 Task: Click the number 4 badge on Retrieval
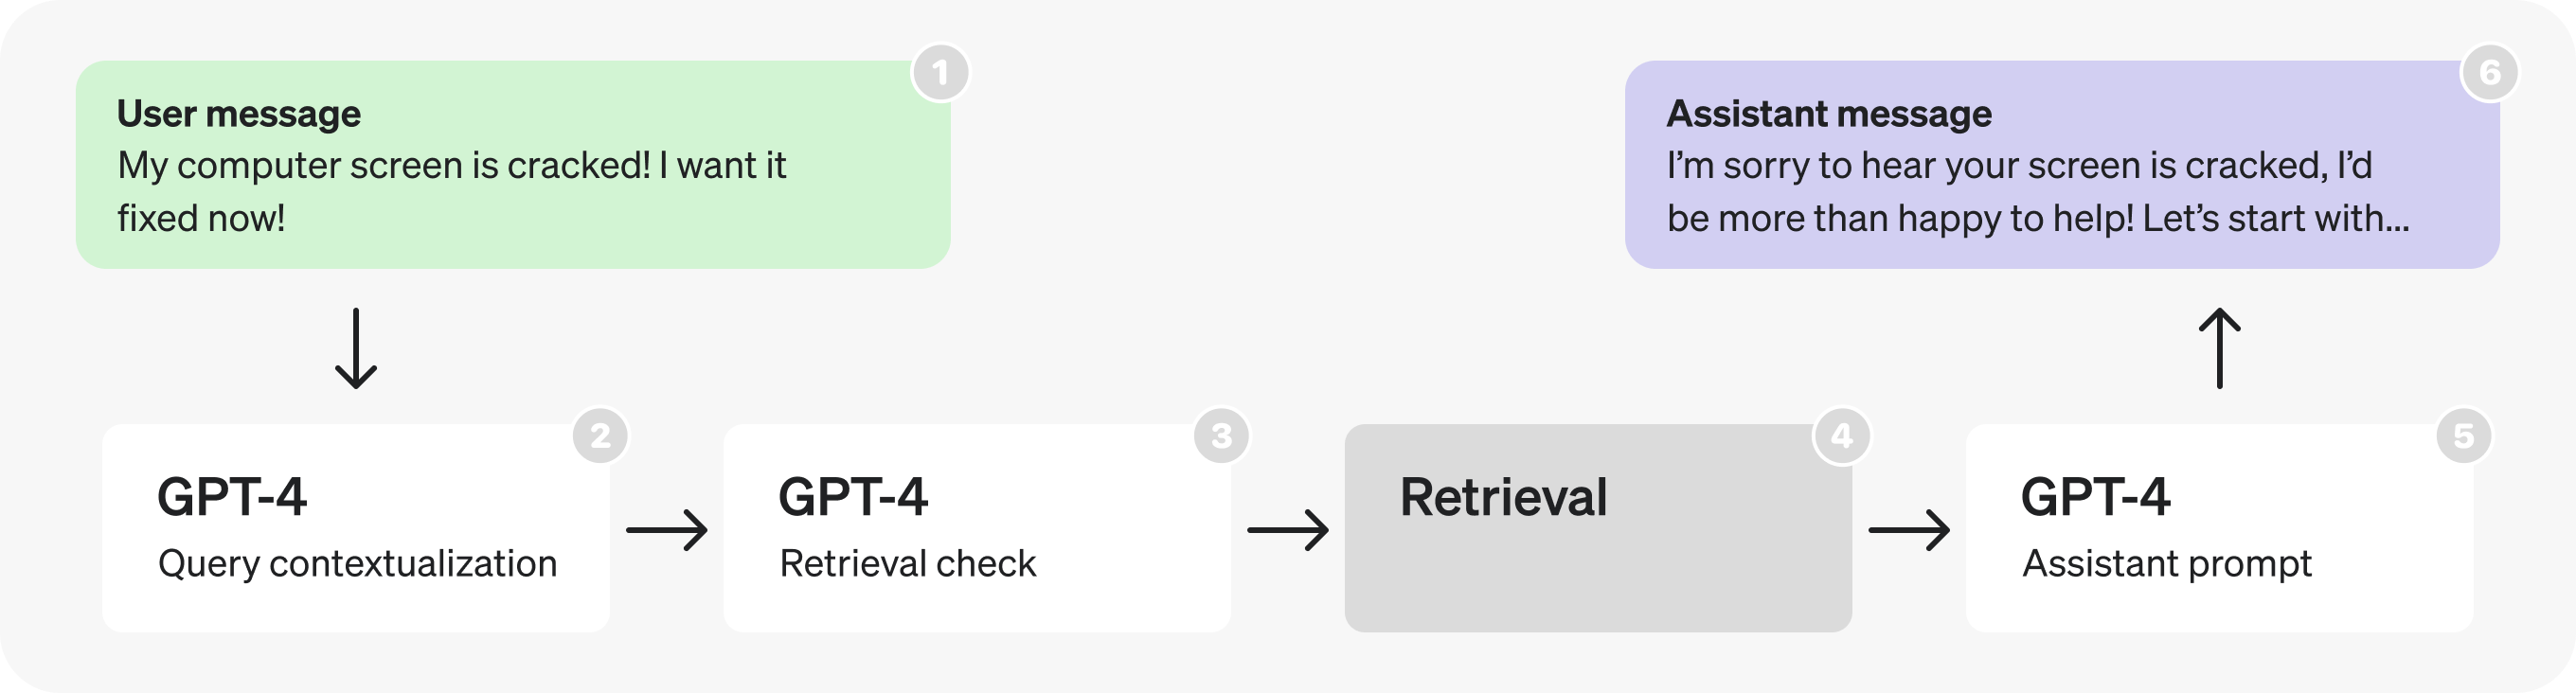pyautogui.click(x=1842, y=436)
